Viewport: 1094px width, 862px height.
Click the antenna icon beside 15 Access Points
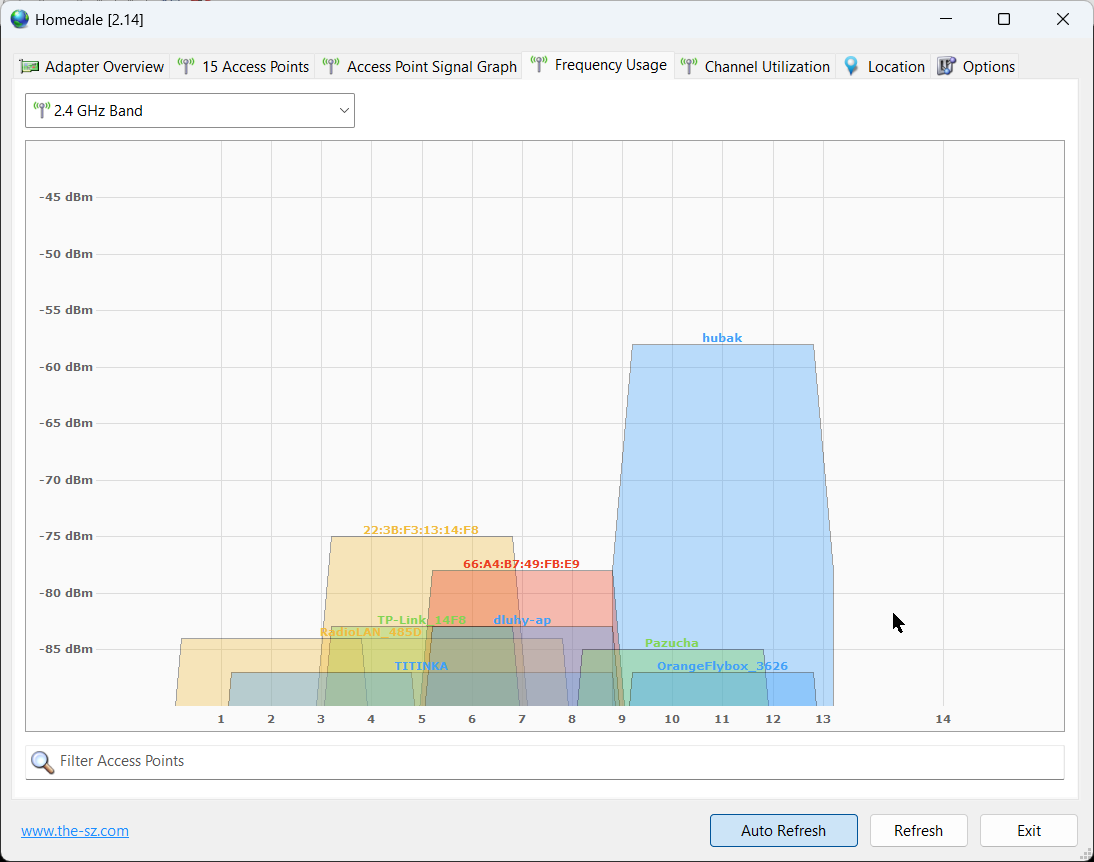coord(186,67)
